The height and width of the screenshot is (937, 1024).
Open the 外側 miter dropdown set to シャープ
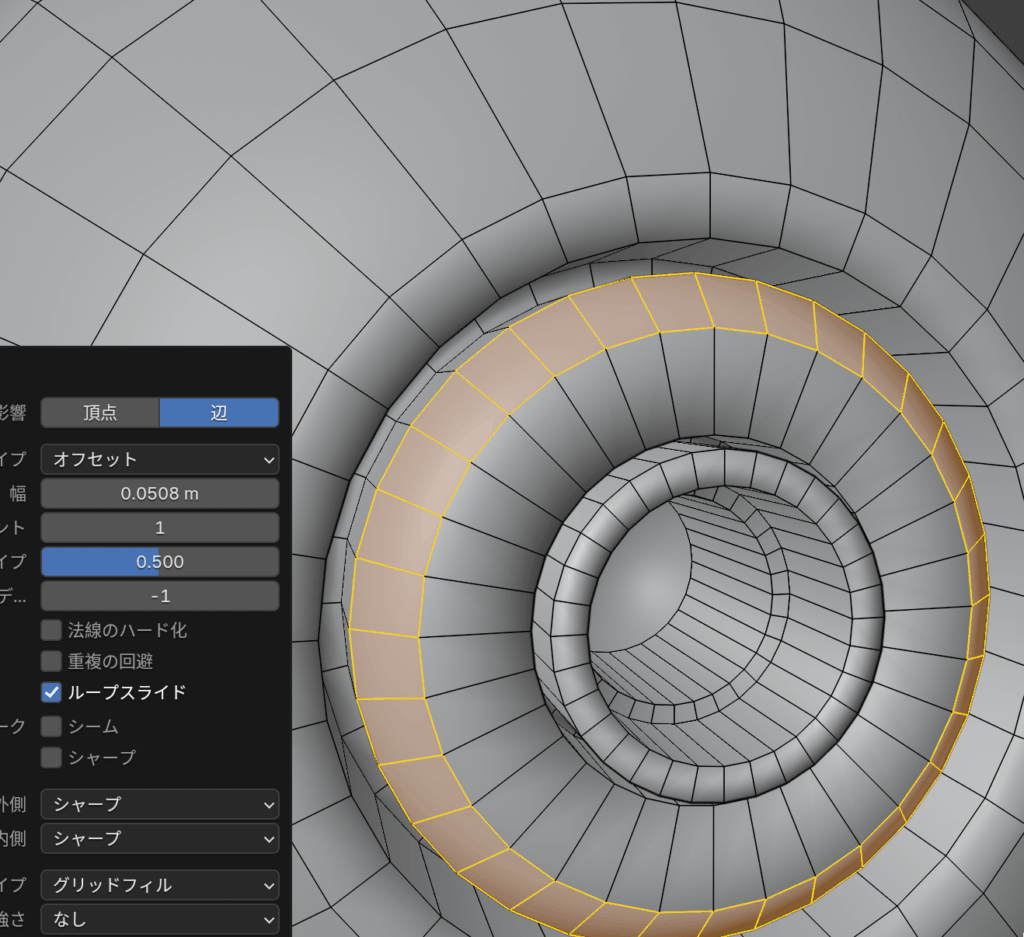160,804
